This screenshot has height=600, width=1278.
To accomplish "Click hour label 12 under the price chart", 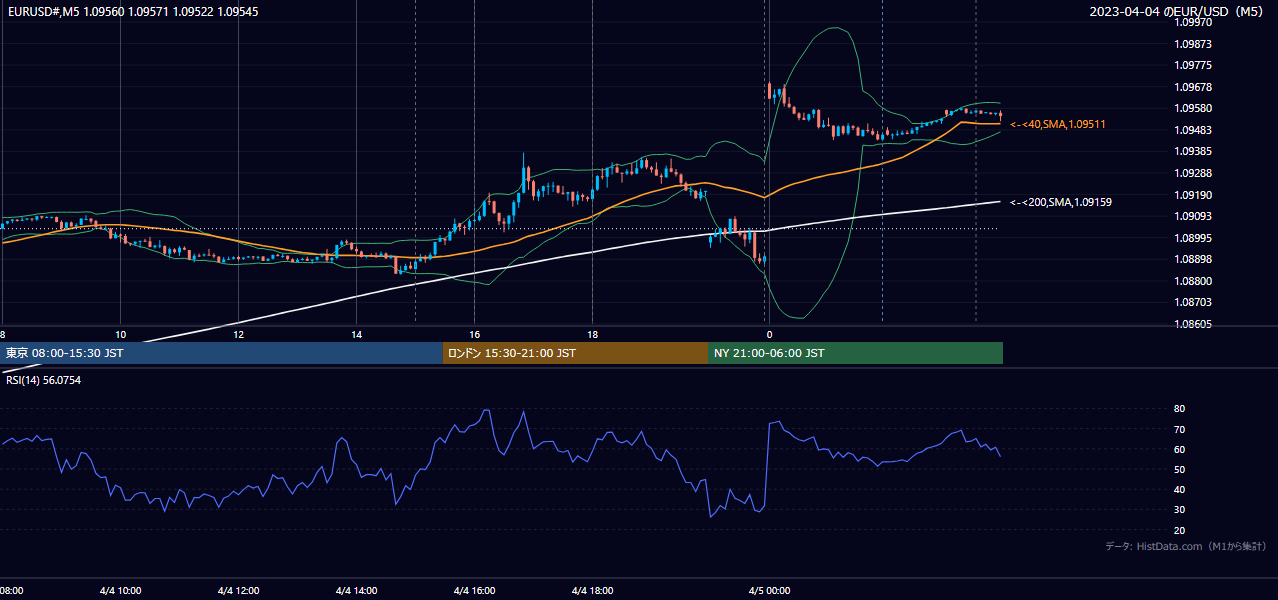I will click(238, 333).
